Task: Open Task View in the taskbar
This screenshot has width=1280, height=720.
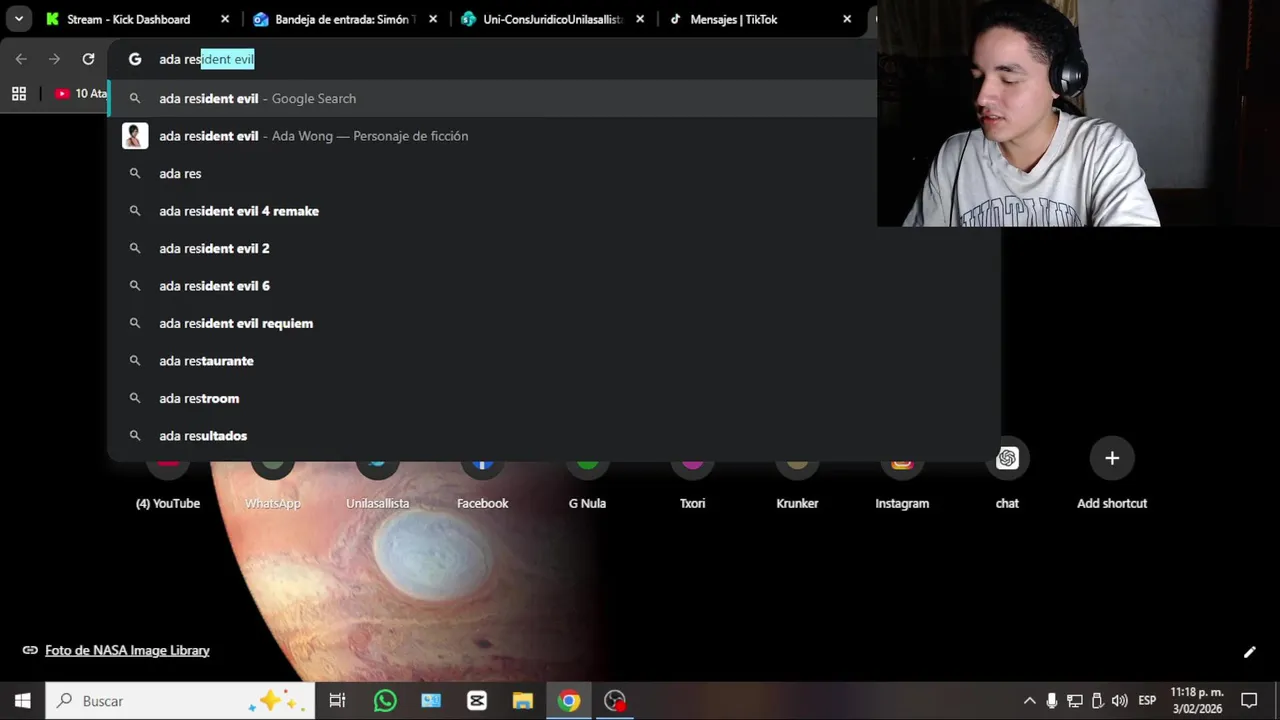Action: pyautogui.click(x=337, y=701)
